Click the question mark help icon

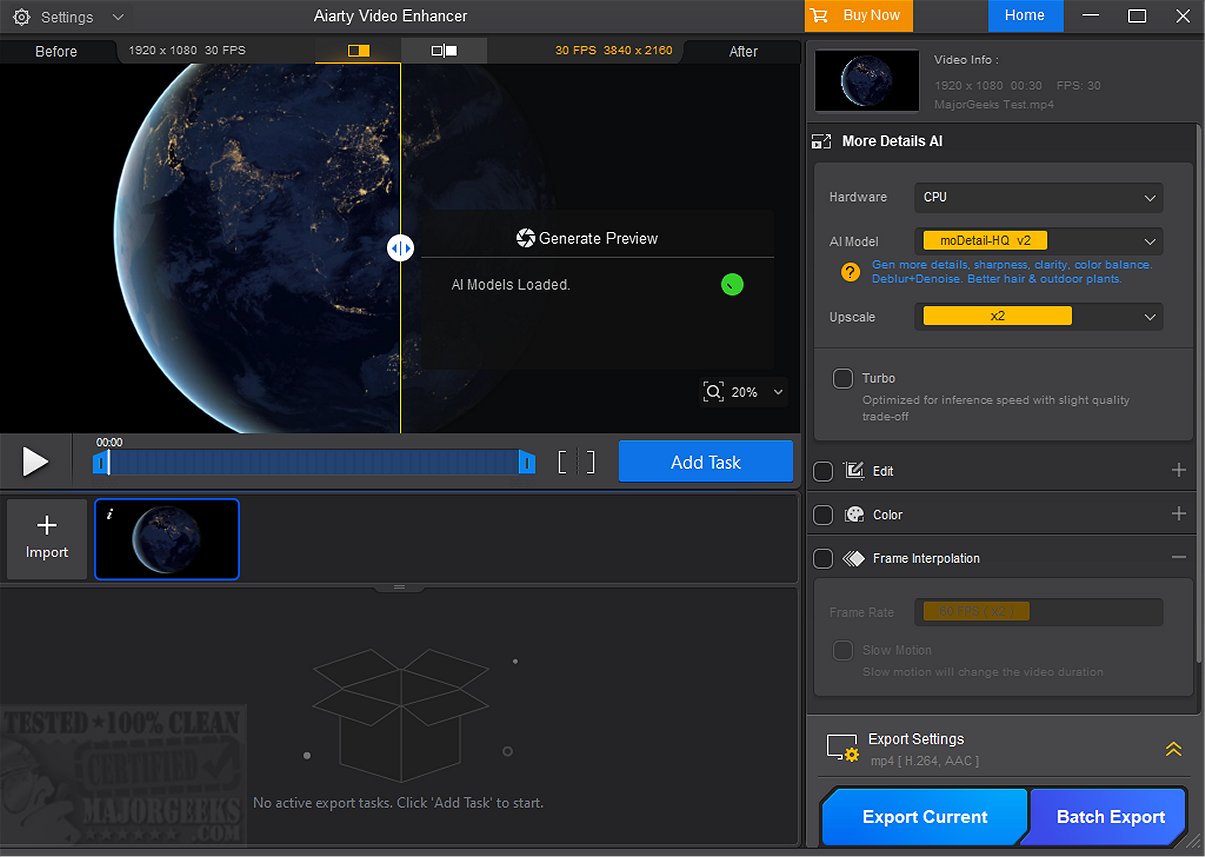click(x=850, y=272)
